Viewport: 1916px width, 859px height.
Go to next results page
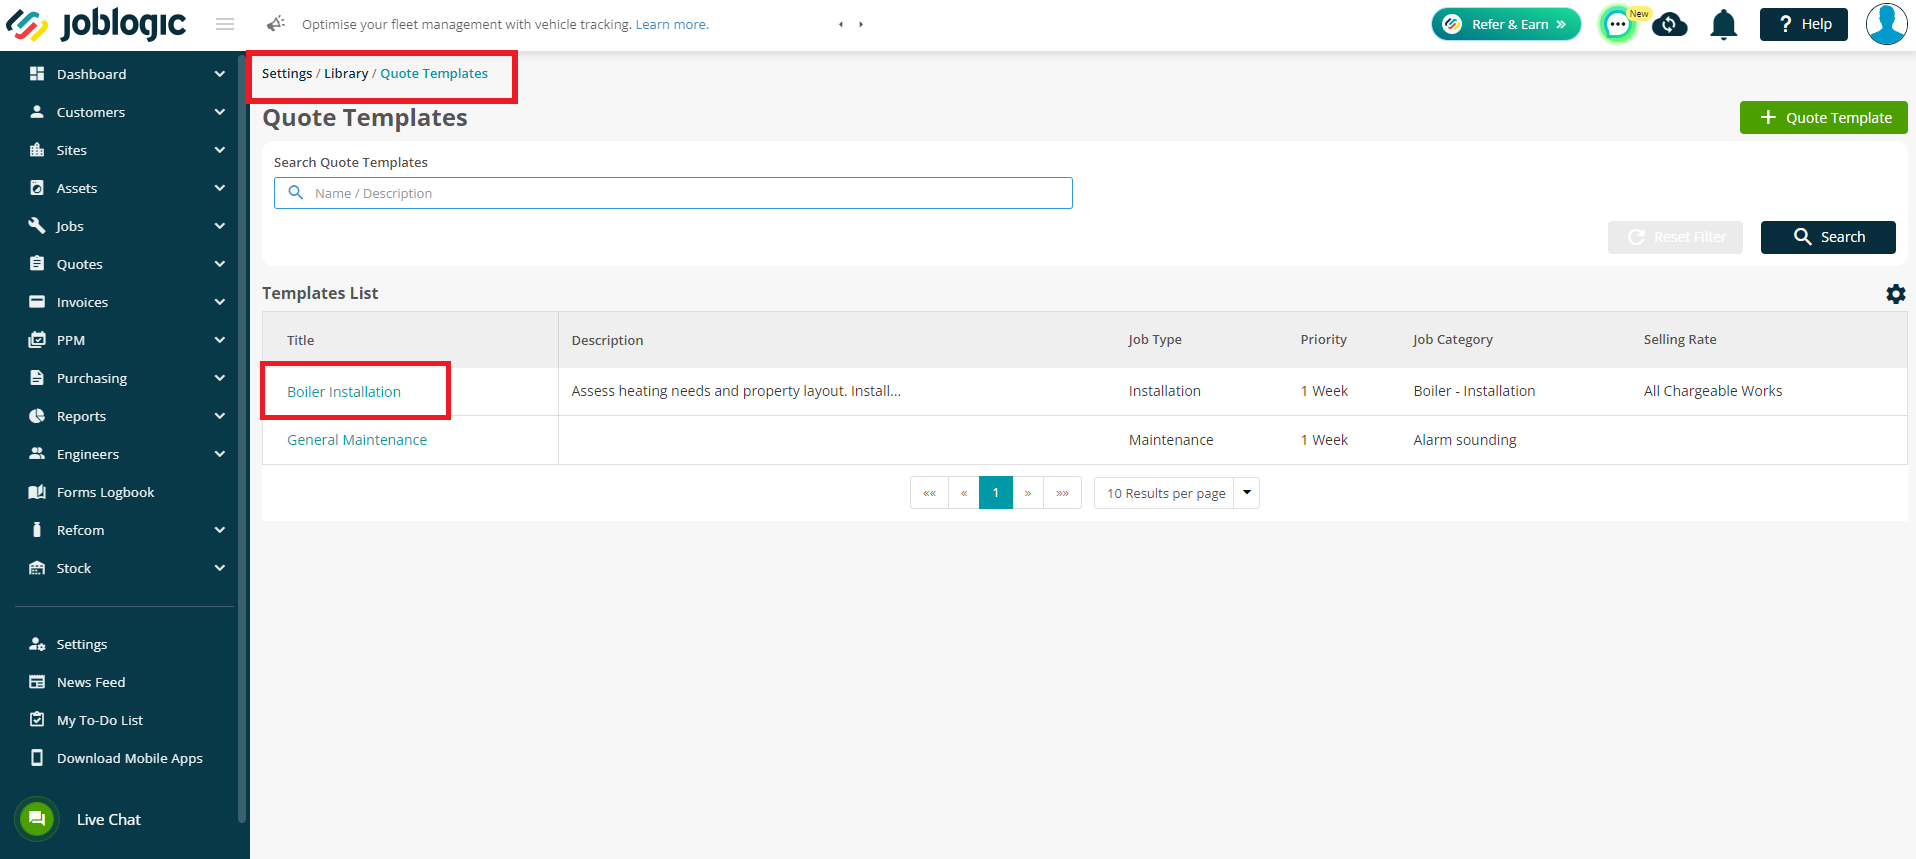(x=1028, y=493)
